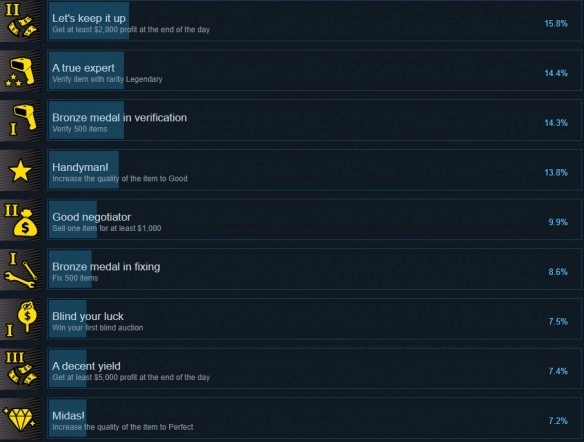
Task: Click the wrench and screwdriver fixing icon
Action: pyautogui.click(x=20, y=270)
